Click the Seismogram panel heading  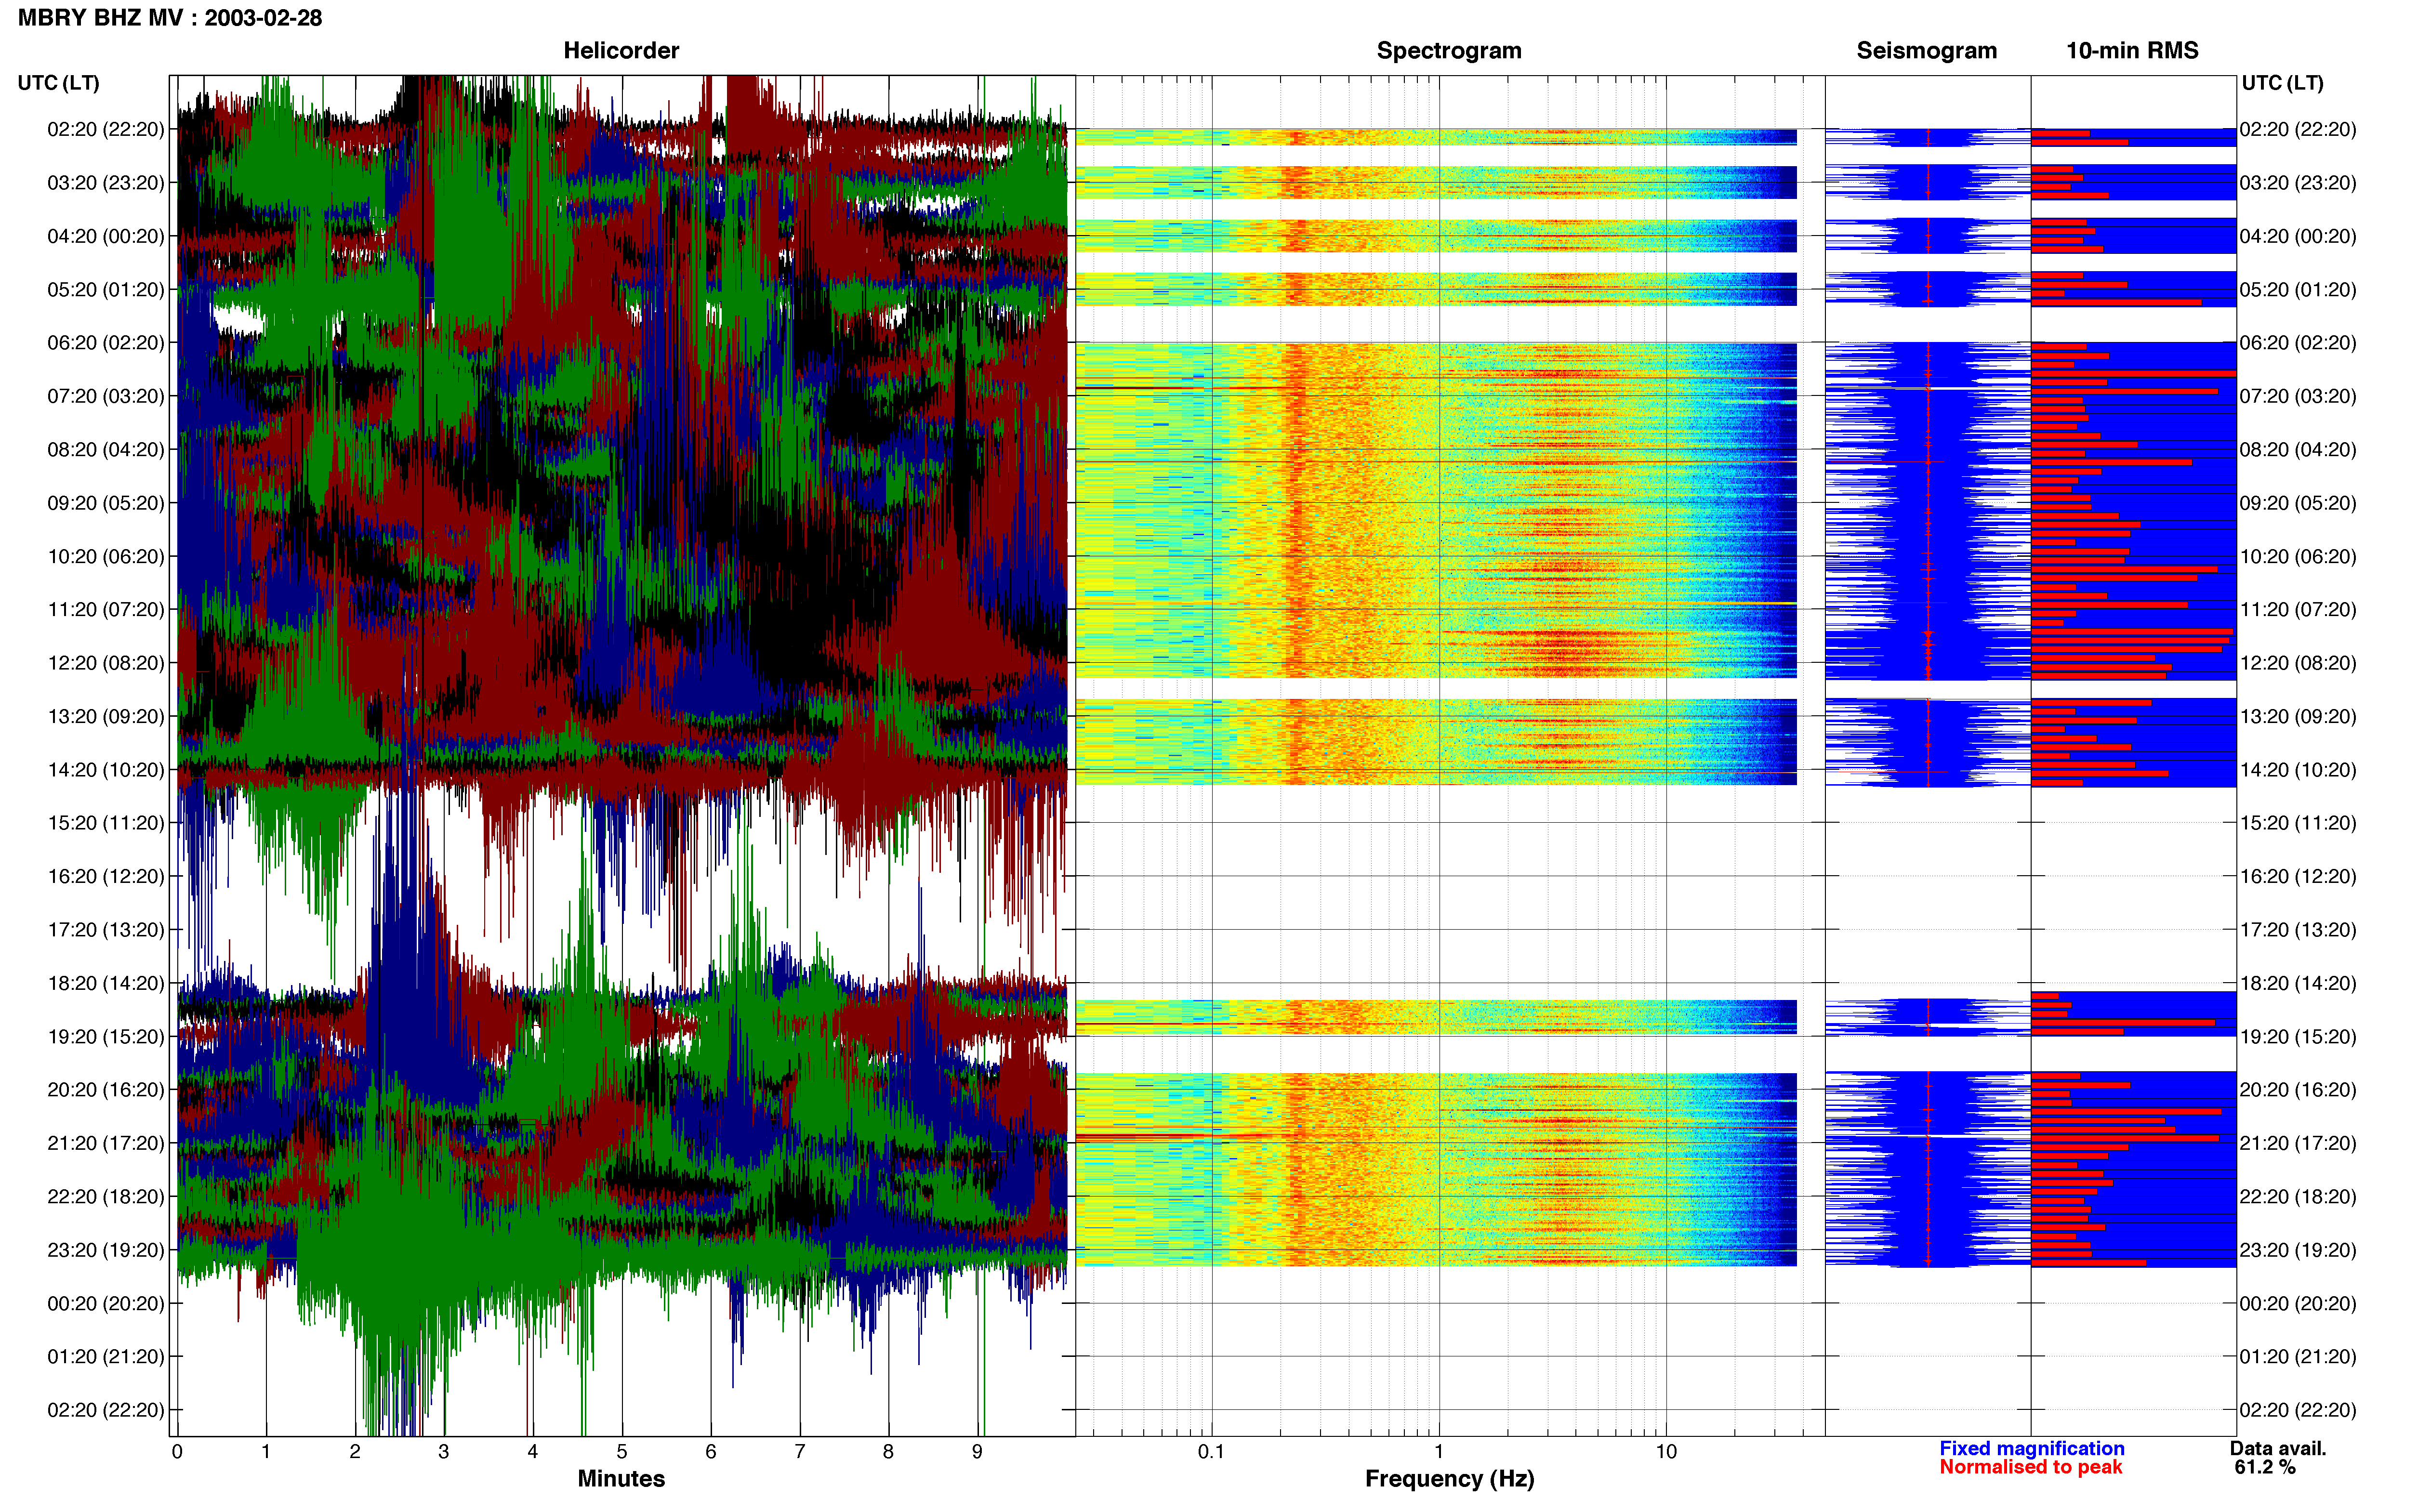[x=1926, y=51]
